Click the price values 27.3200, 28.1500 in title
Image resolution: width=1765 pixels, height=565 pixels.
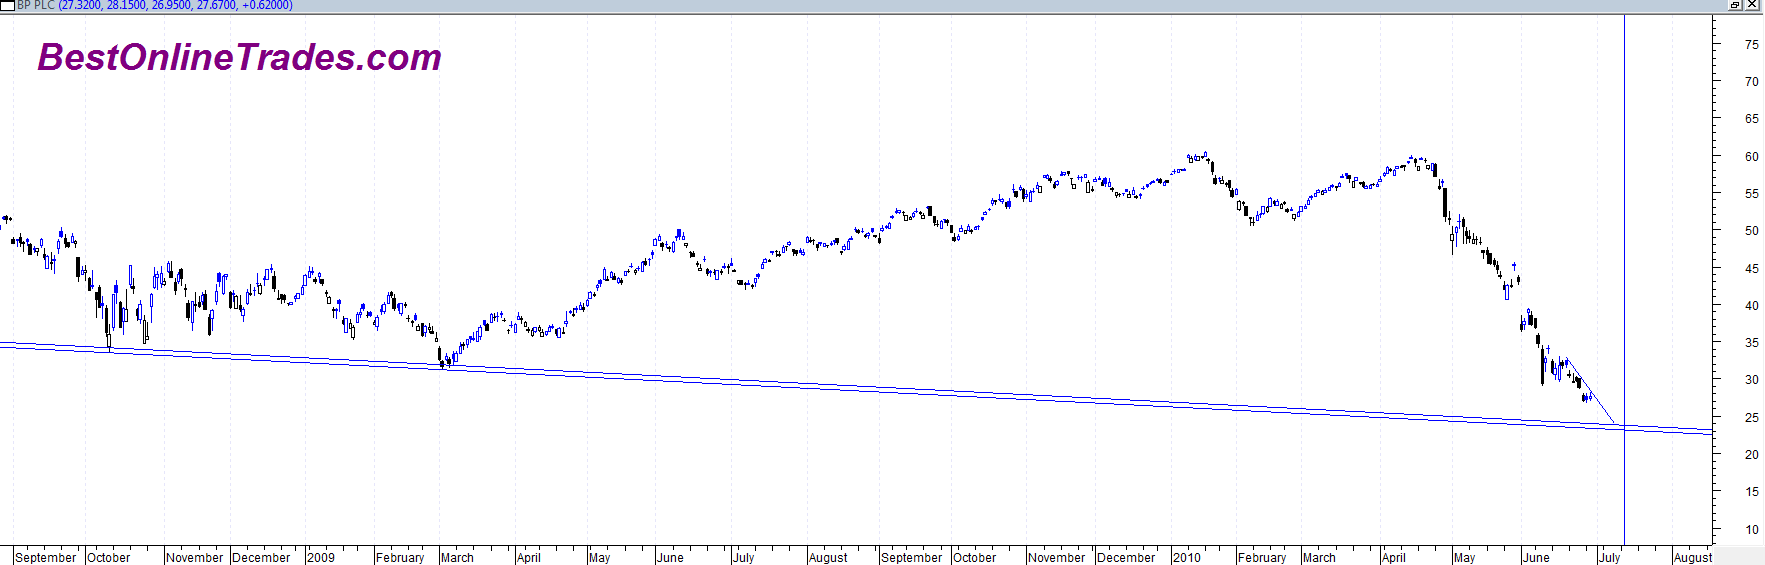(104, 5)
